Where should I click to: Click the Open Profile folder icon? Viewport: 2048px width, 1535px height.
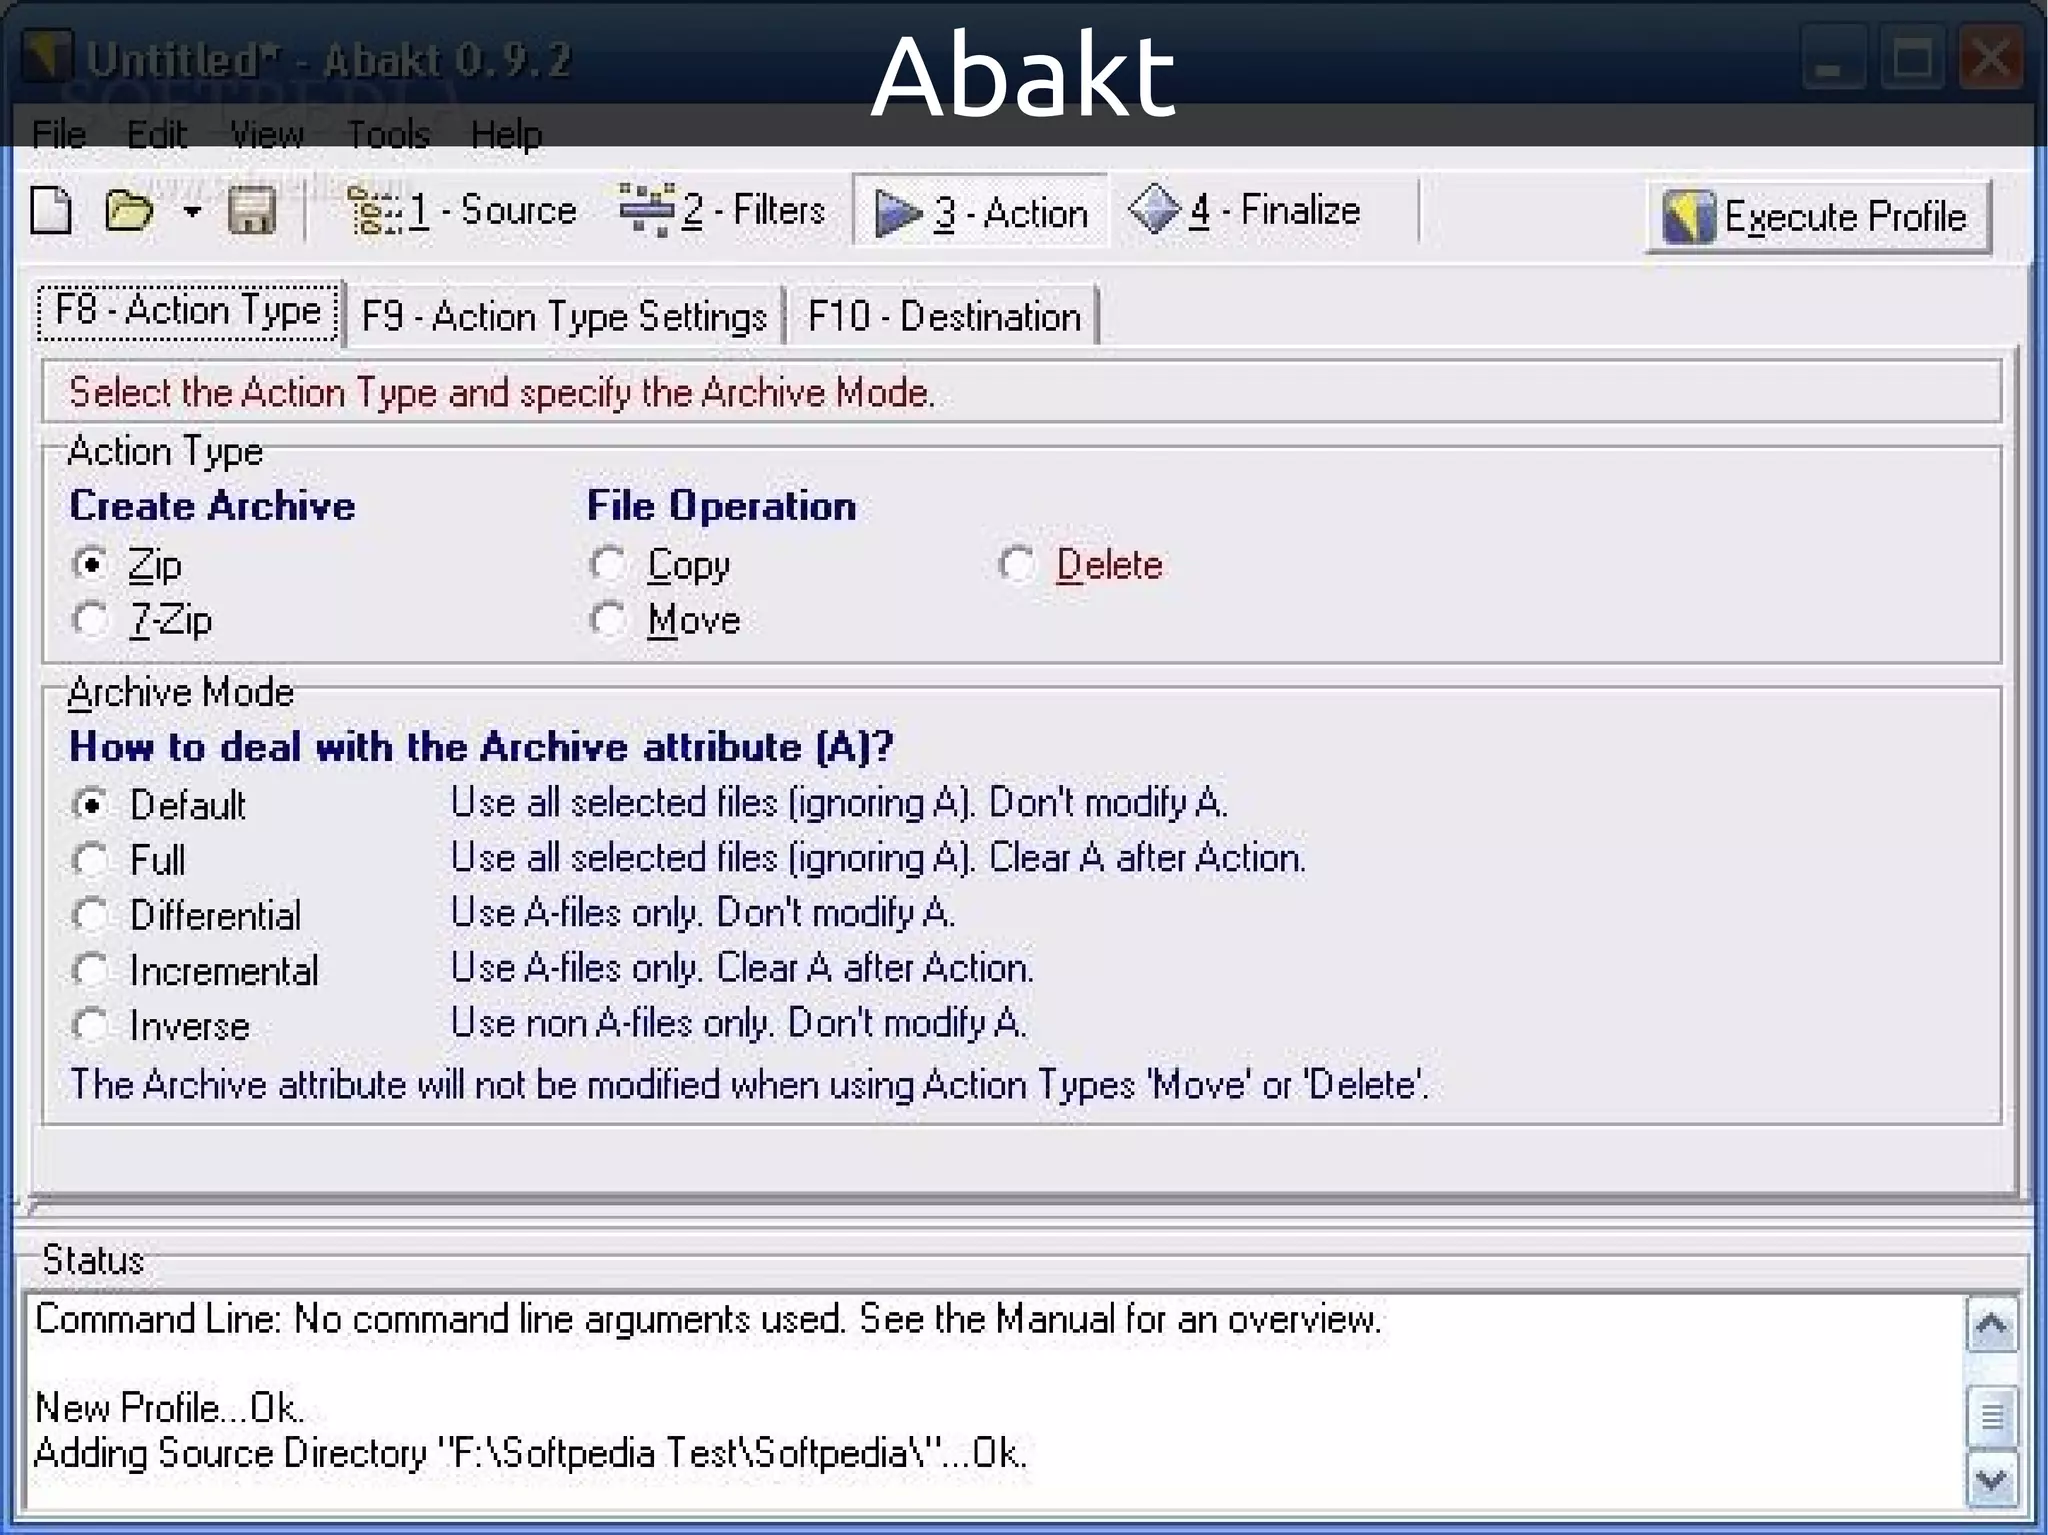(x=129, y=211)
